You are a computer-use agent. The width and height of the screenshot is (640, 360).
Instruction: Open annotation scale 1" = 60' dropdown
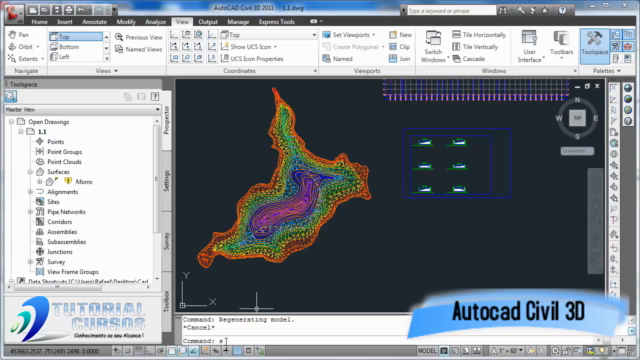pyautogui.click(x=507, y=351)
